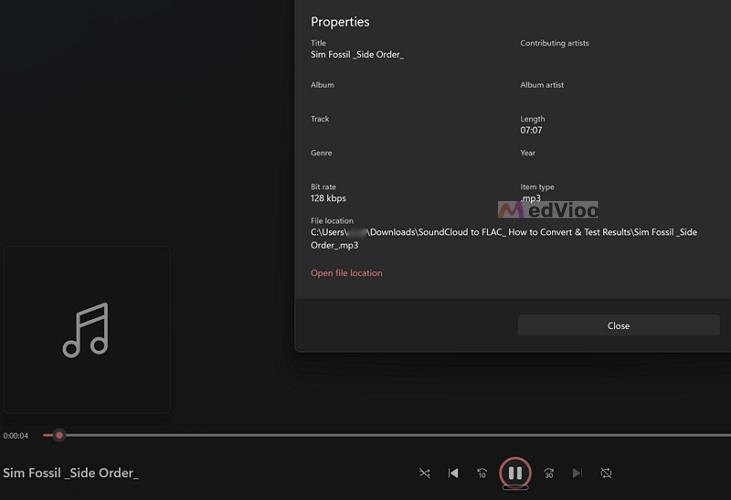Click the File location path text

504,239
